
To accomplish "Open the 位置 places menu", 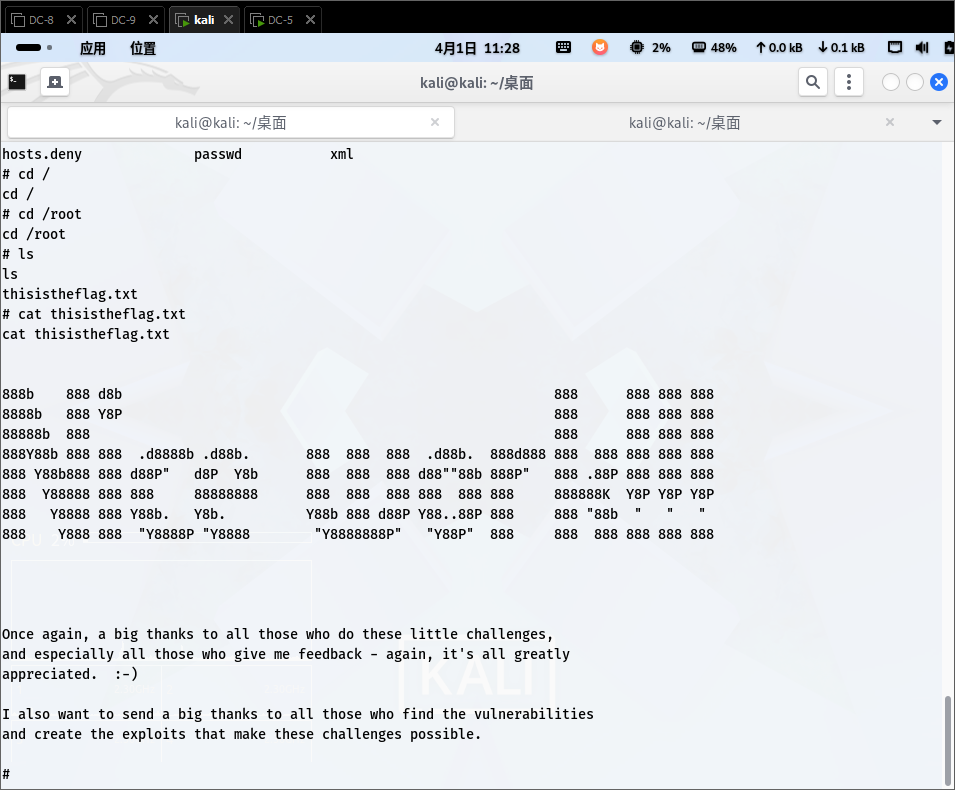I will coord(142,48).
